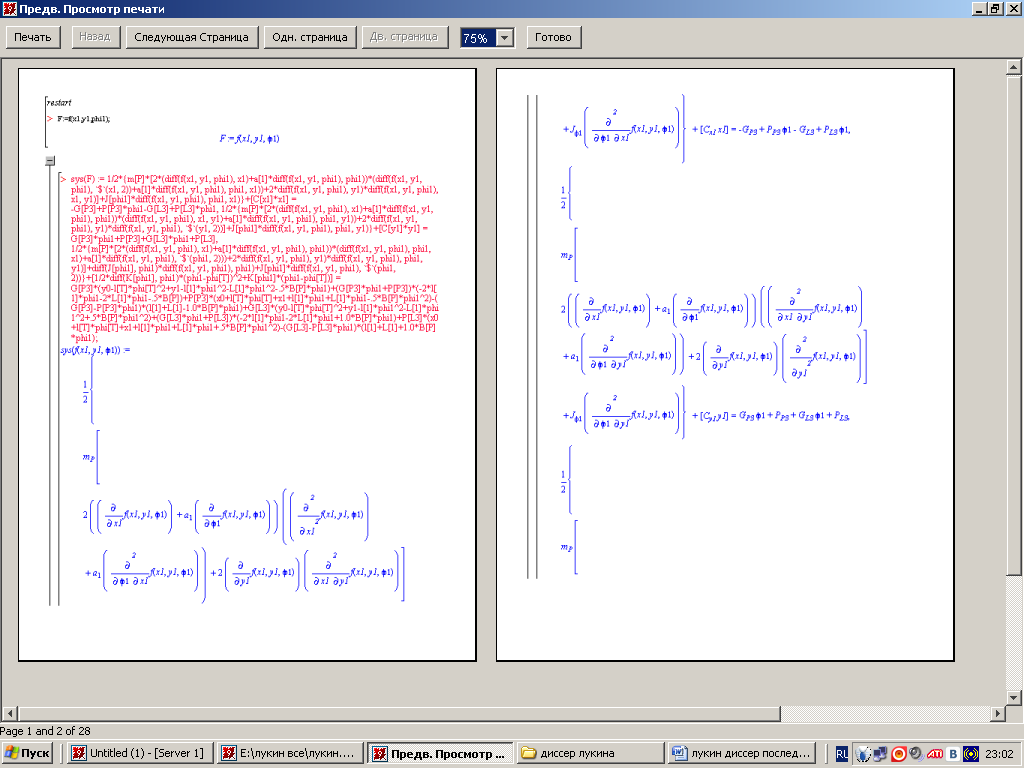This screenshot has width=1024, height=768.
Task: Open the диссер лукина folder from taskbar
Action: tap(588, 753)
